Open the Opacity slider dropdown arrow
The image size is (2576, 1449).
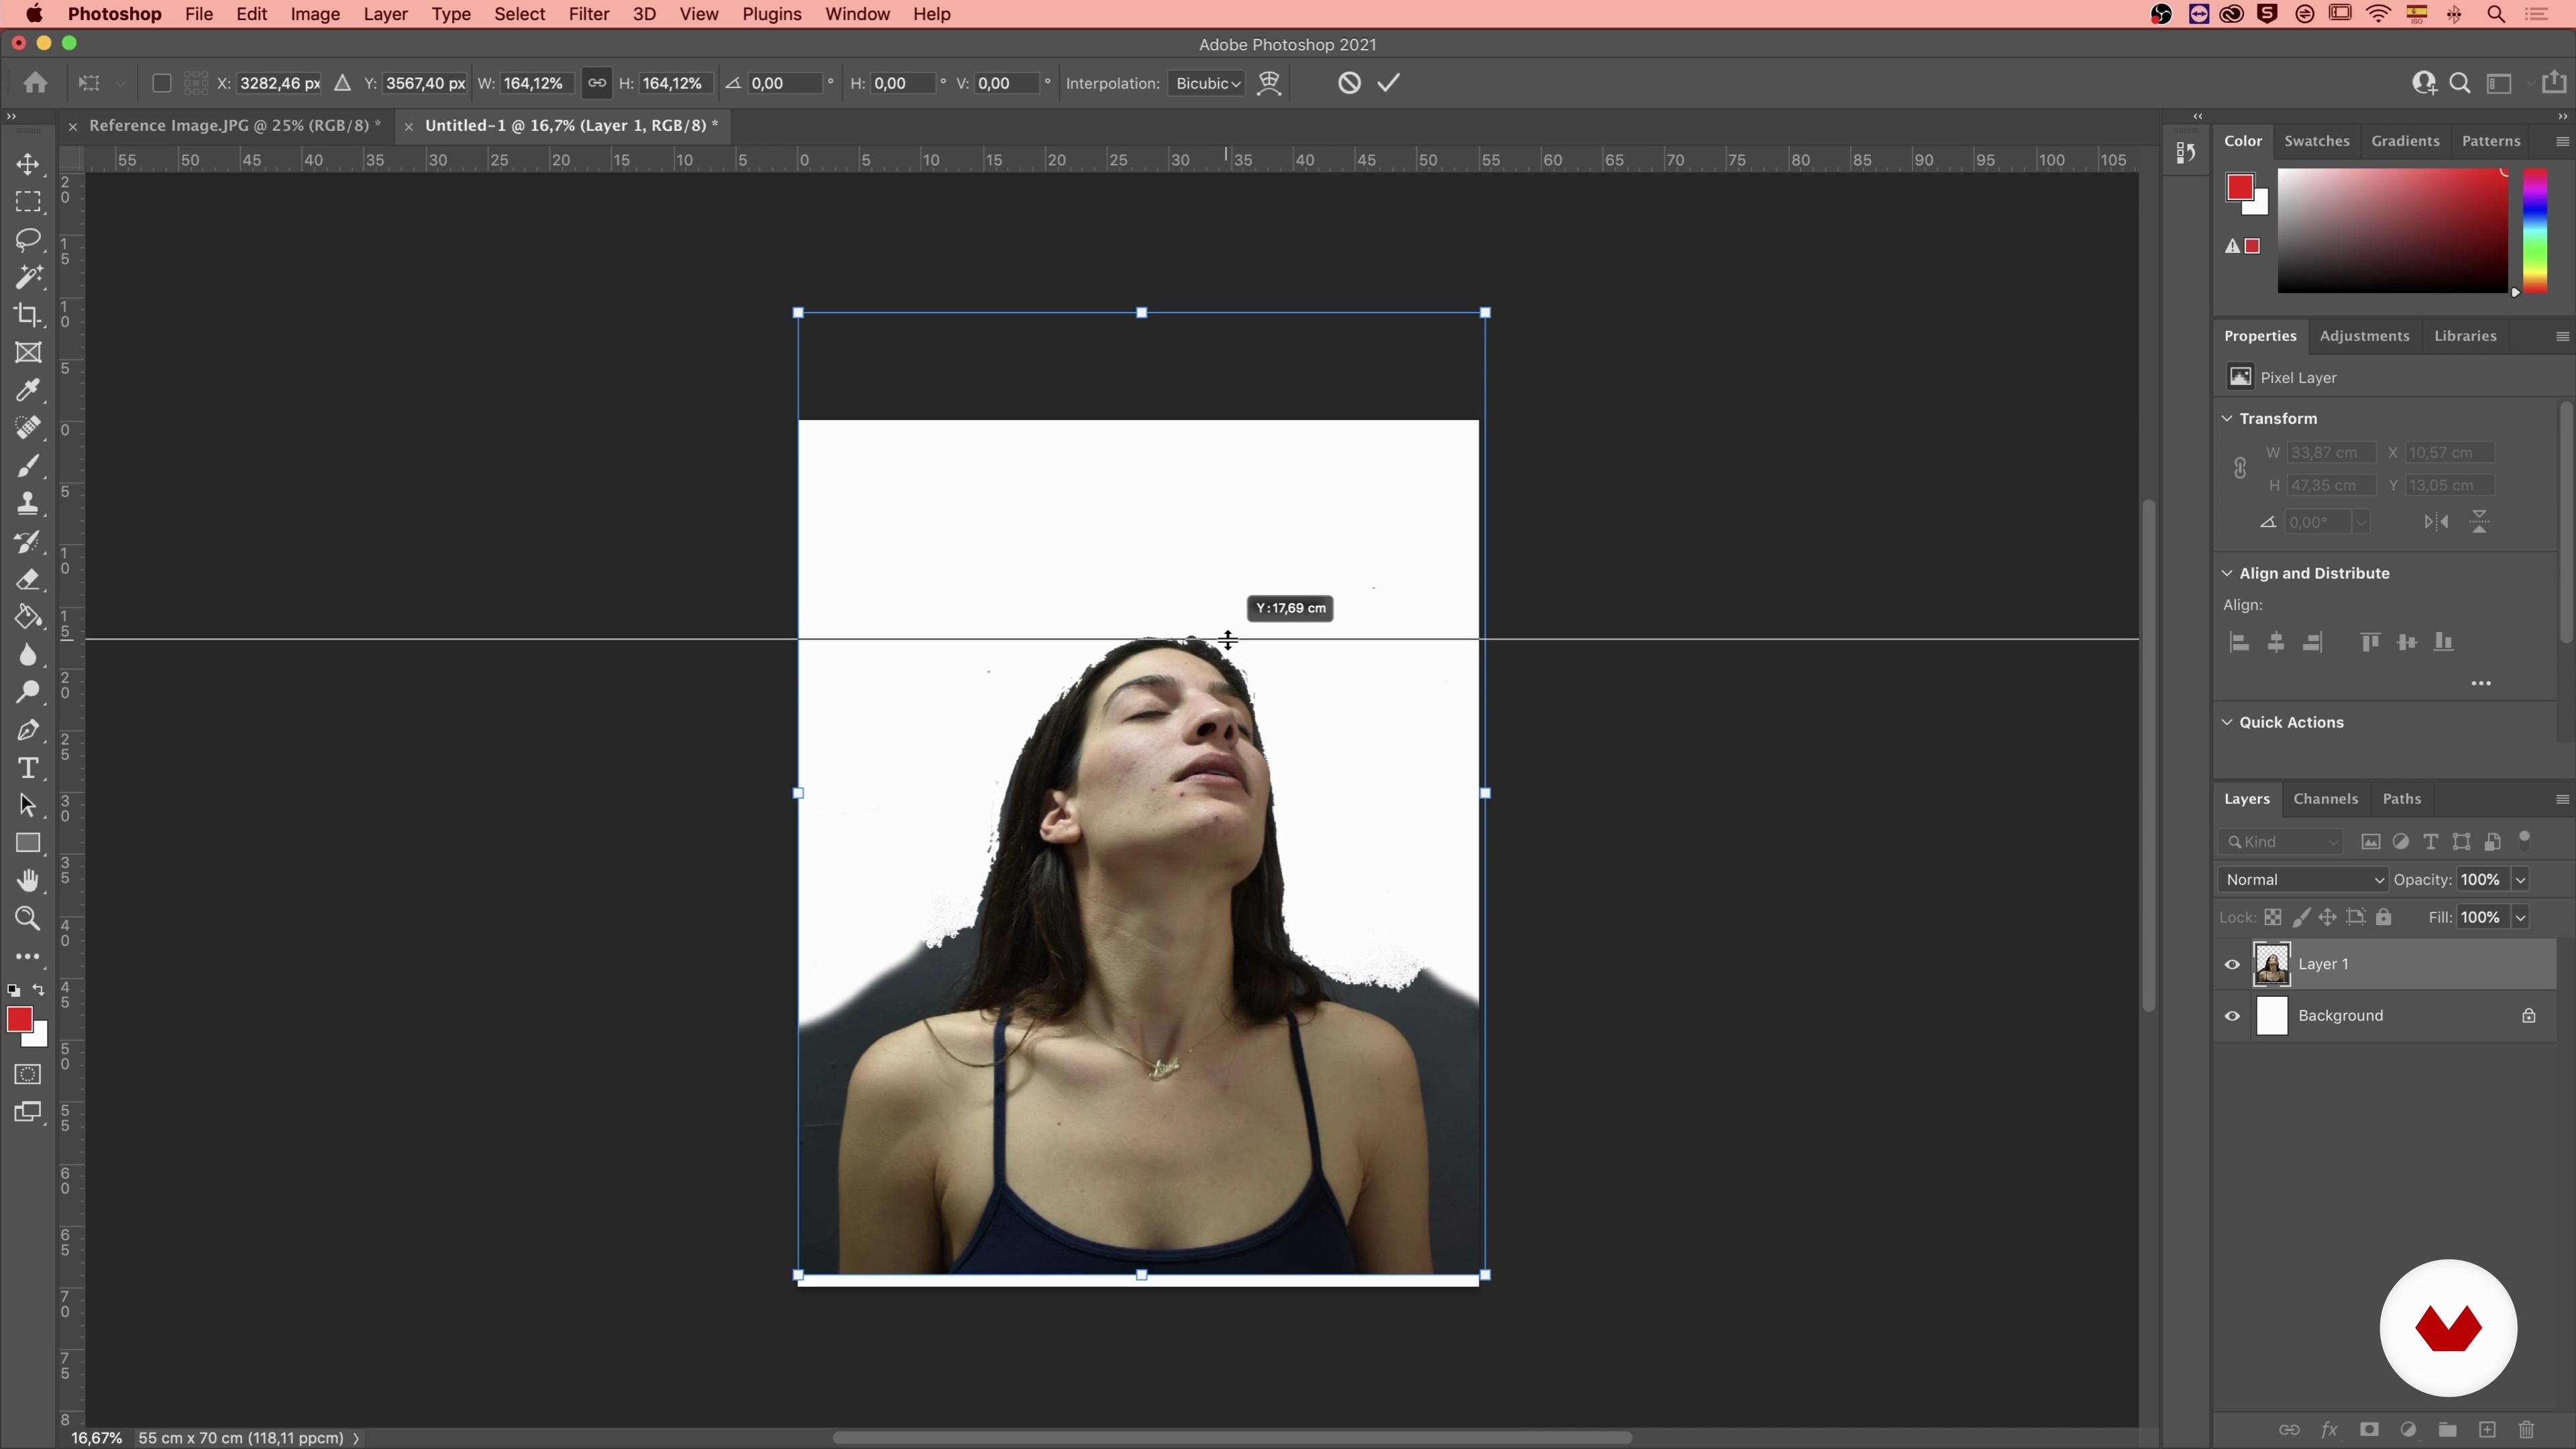2520,880
